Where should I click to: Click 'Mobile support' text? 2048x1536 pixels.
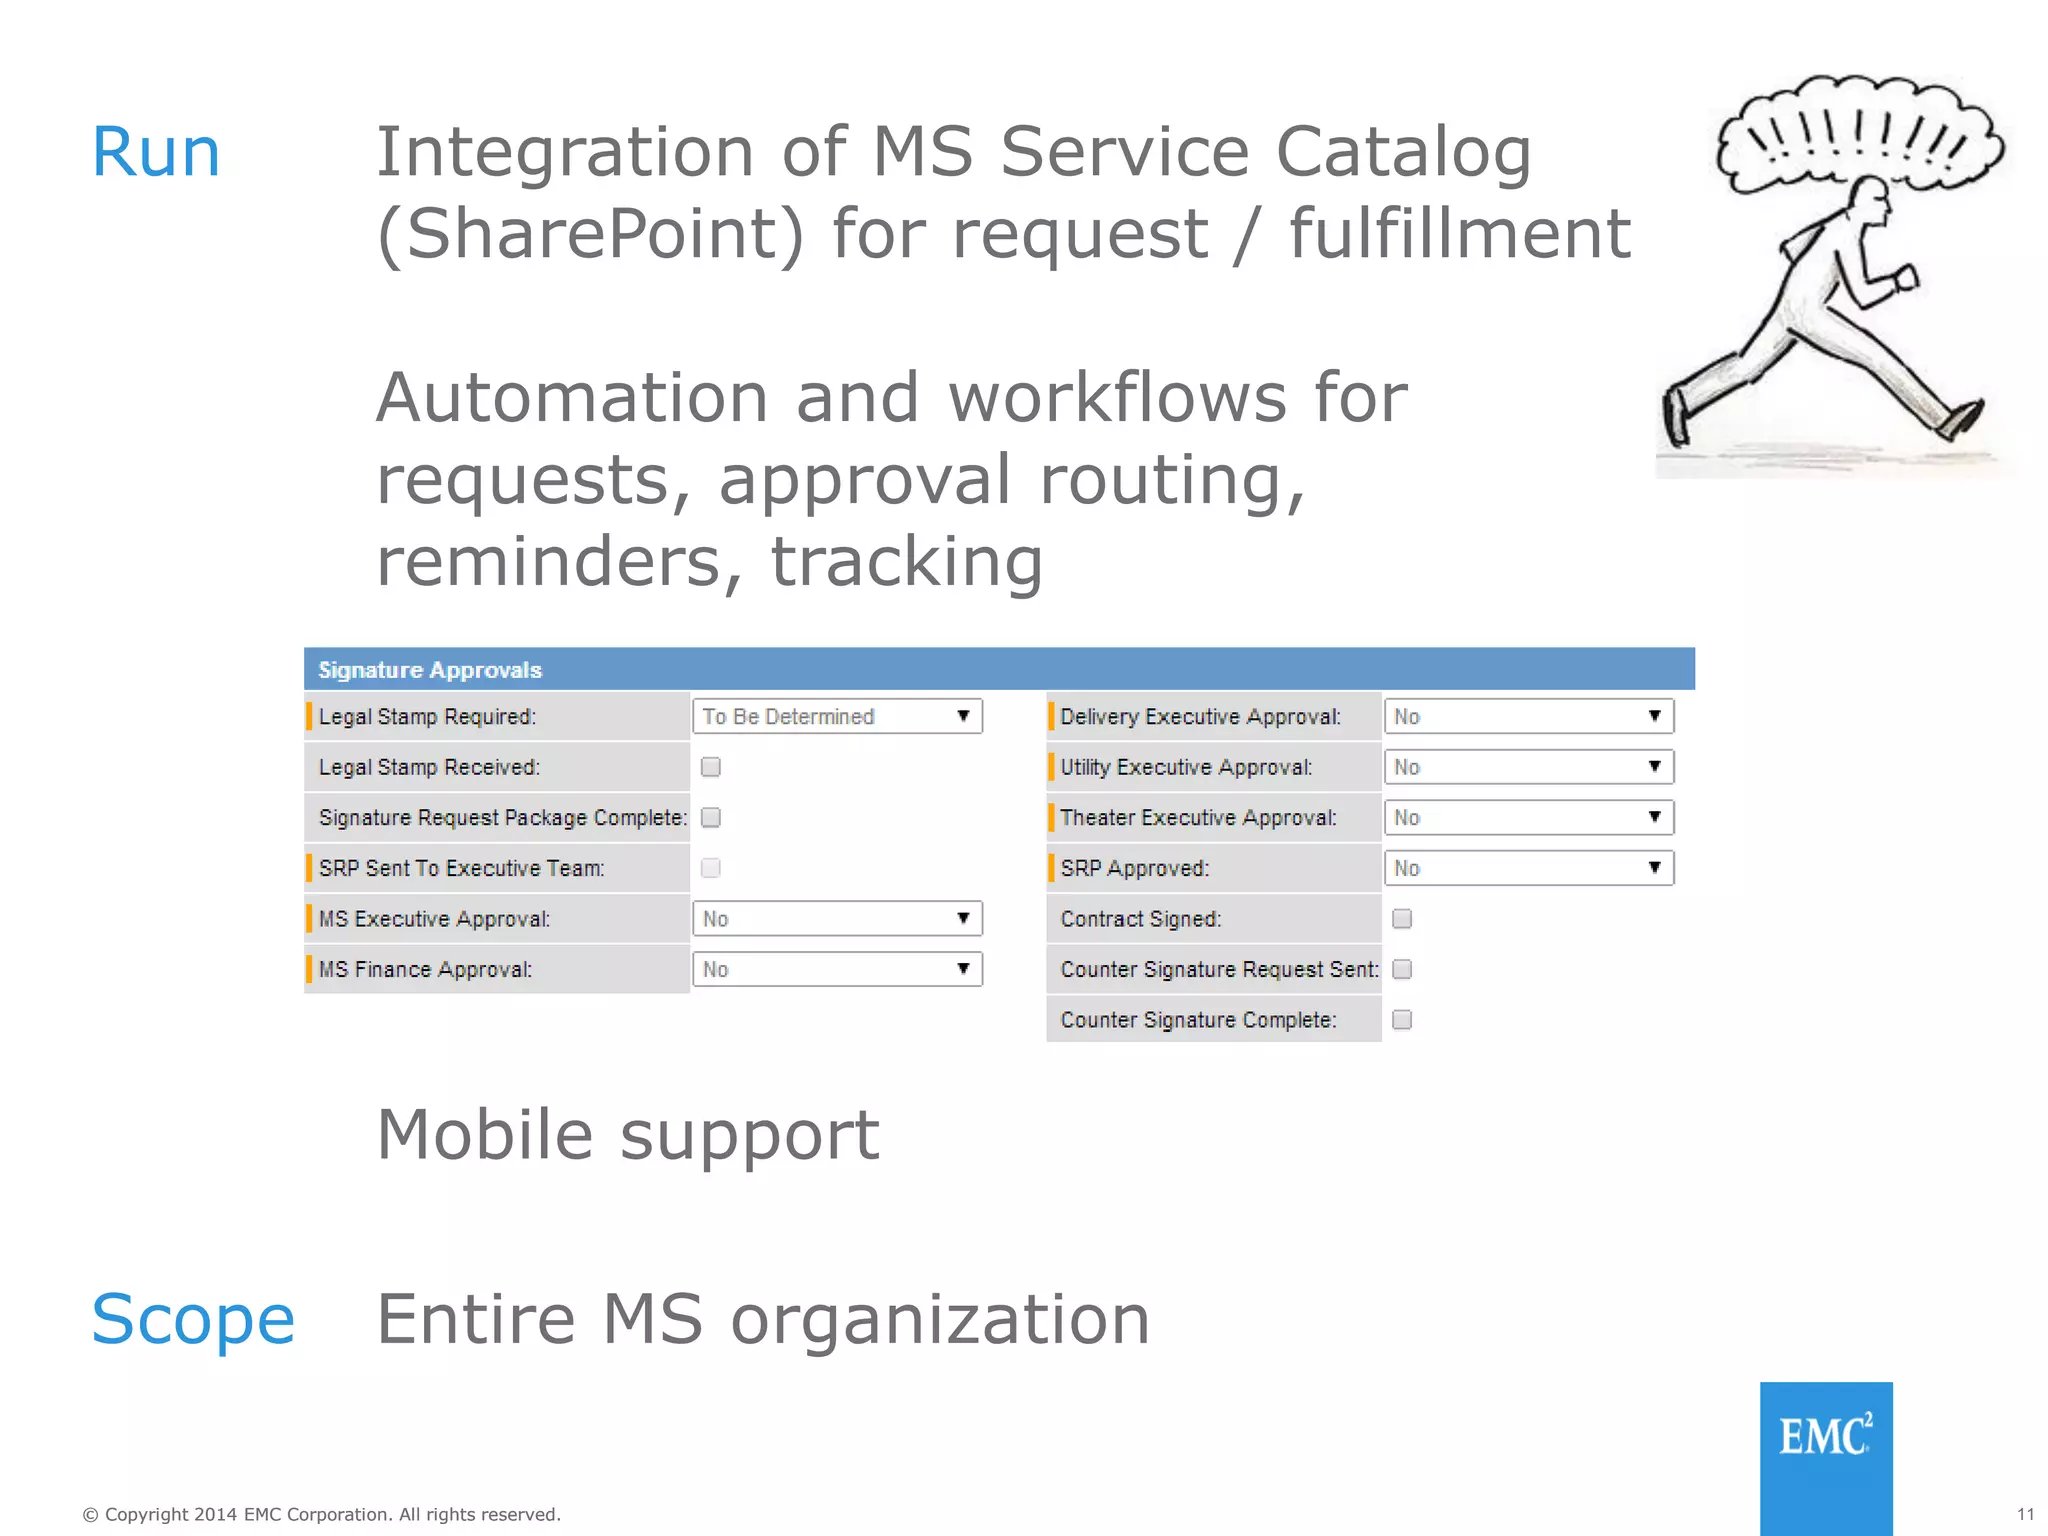click(x=628, y=1137)
